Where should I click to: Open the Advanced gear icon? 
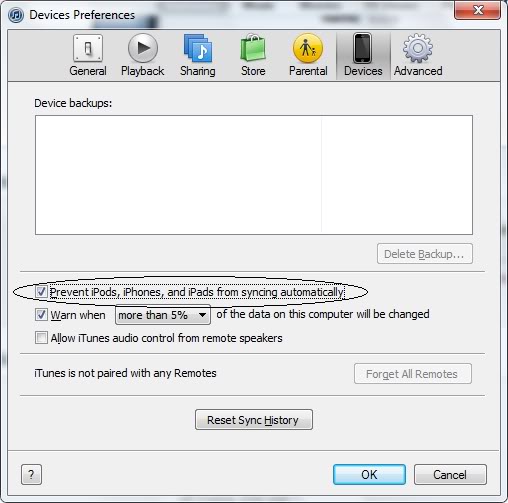pos(418,48)
